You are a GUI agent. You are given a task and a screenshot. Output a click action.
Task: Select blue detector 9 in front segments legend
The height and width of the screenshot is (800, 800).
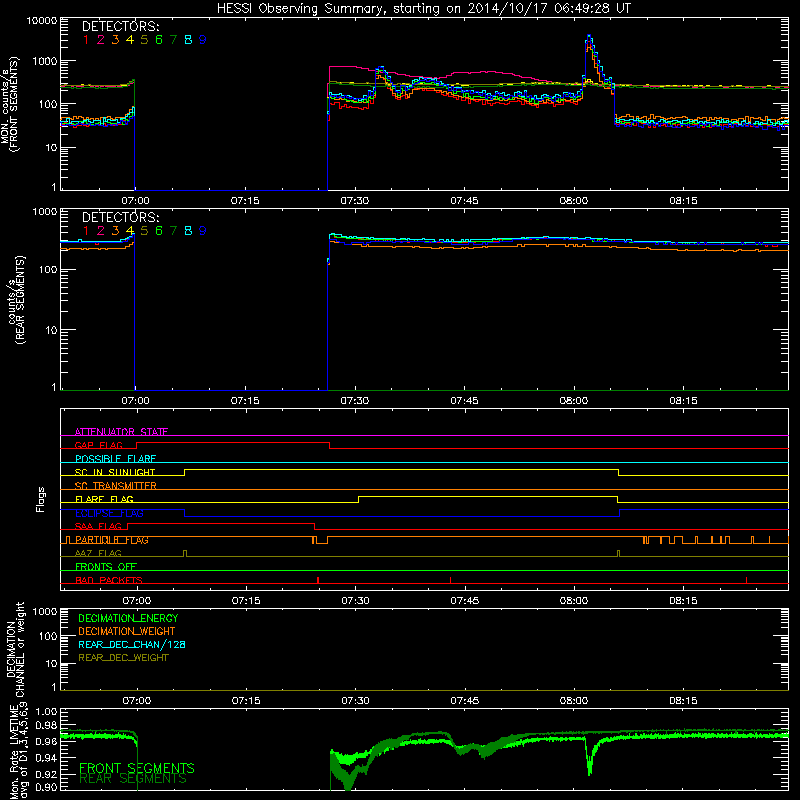[x=203, y=40]
